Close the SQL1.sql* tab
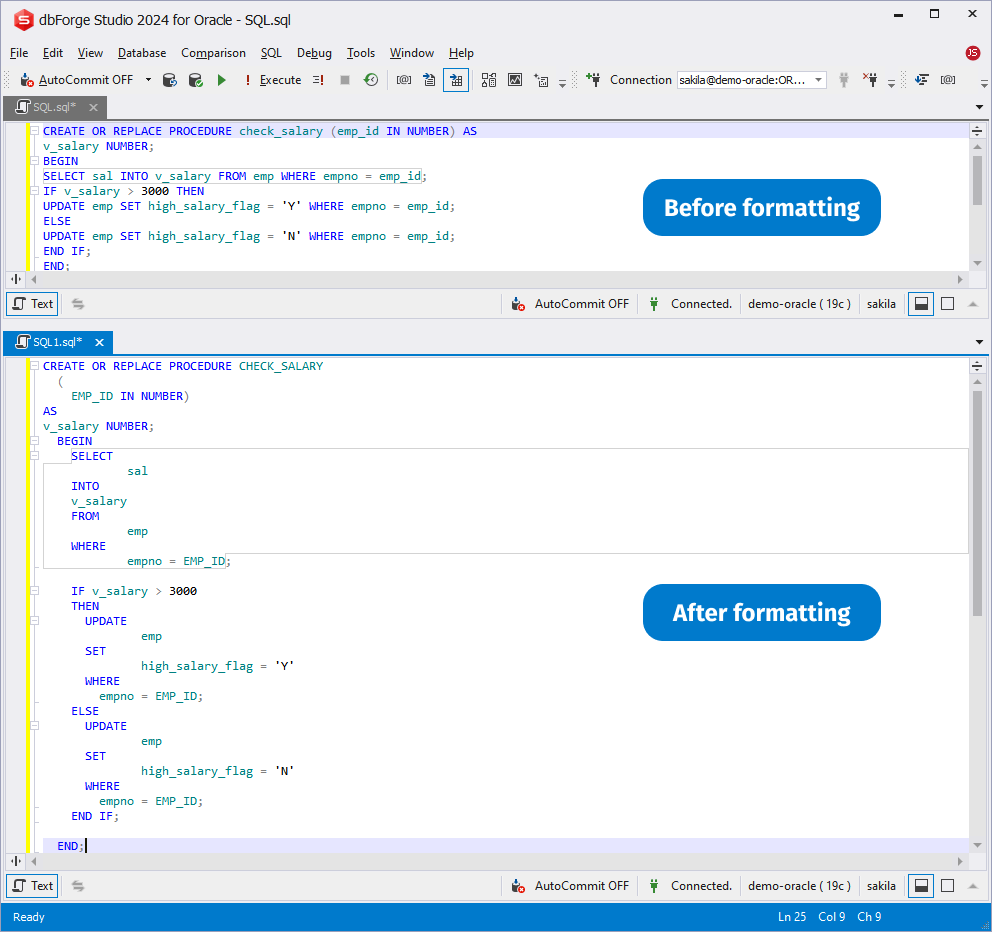The width and height of the screenshot is (992, 932). (99, 342)
